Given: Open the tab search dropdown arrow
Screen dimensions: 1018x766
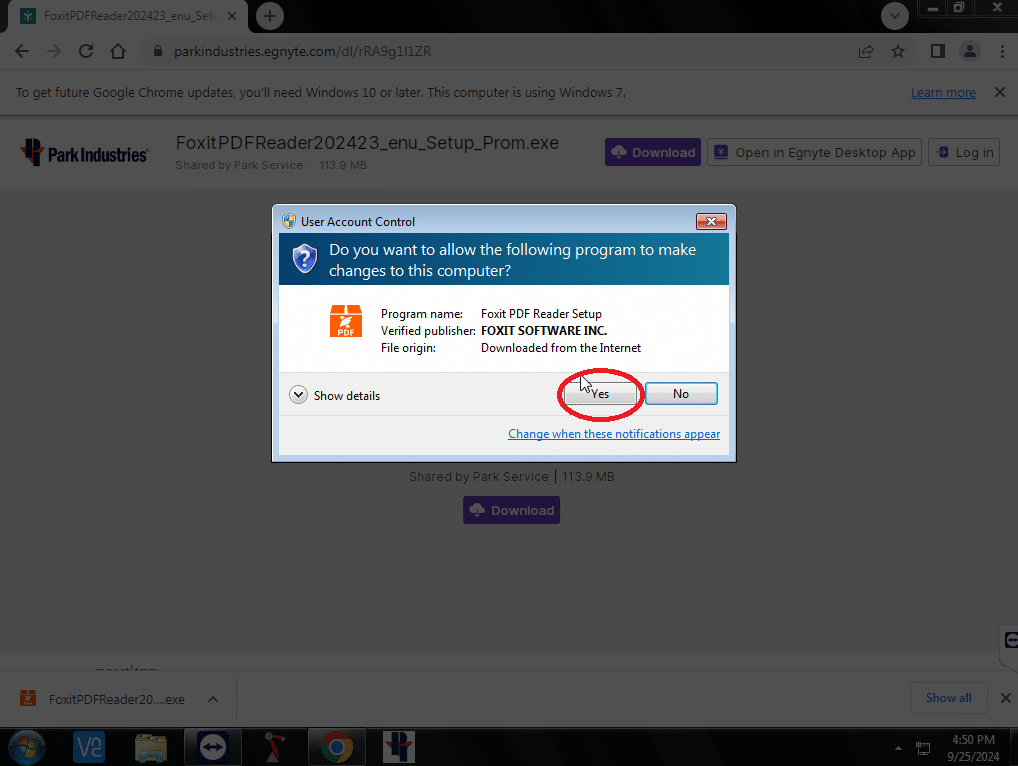Looking at the screenshot, I should click(x=894, y=16).
